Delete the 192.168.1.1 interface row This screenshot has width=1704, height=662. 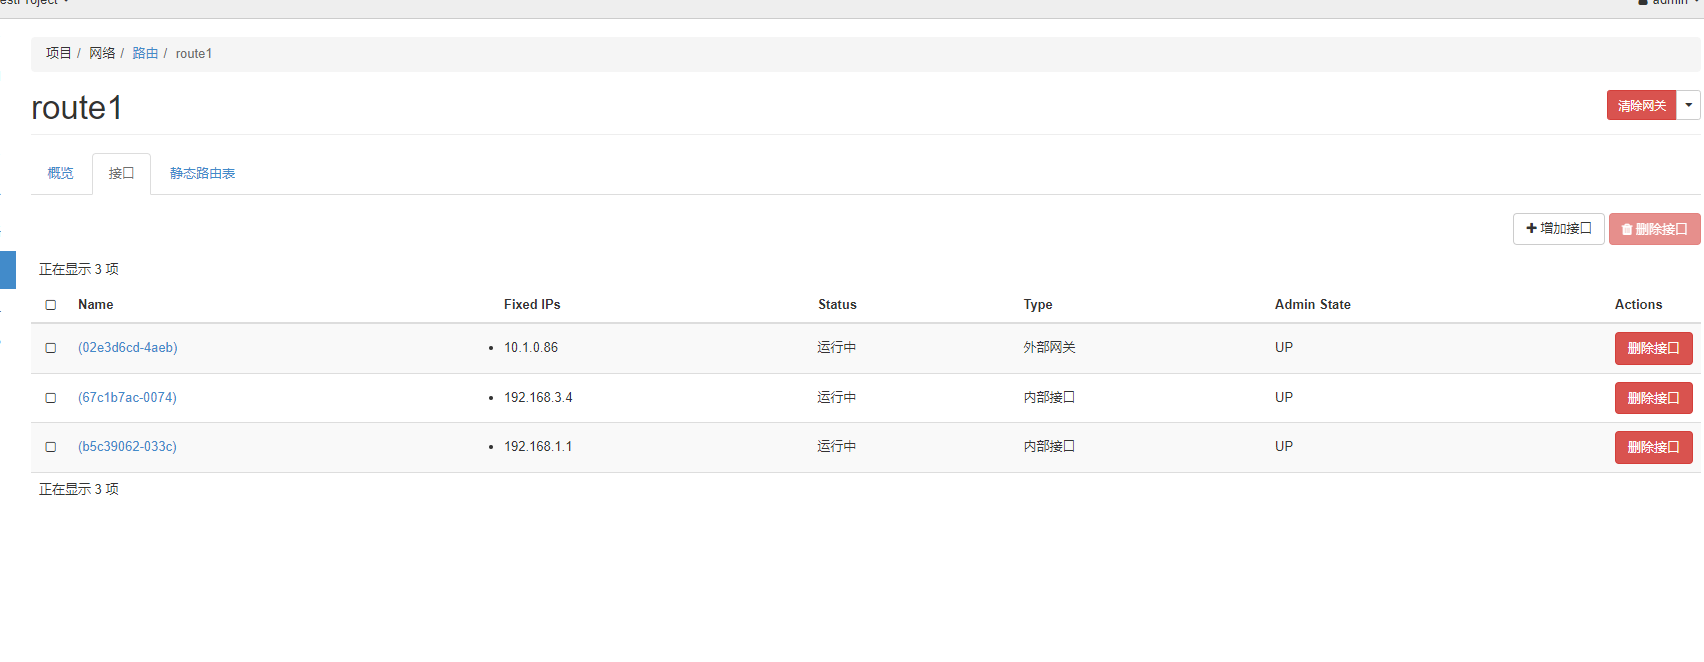(x=1653, y=447)
